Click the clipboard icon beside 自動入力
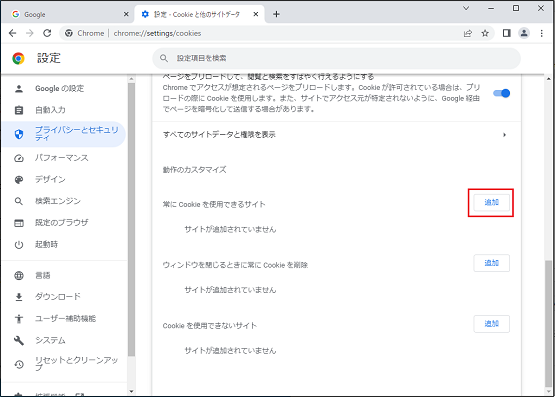The image size is (555, 397). click(19, 110)
